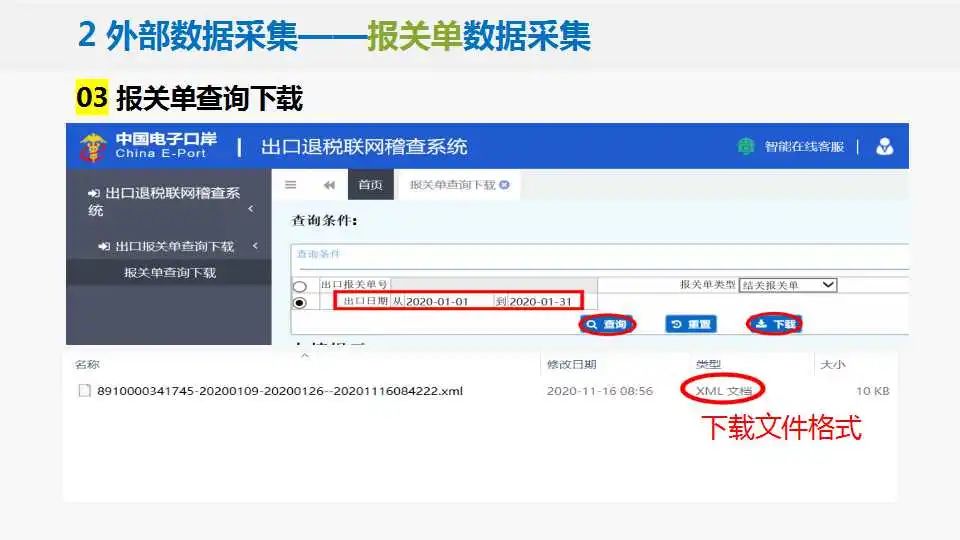Sort the file list by 名称 column
This screenshot has height=540, width=960.
pos(87,364)
